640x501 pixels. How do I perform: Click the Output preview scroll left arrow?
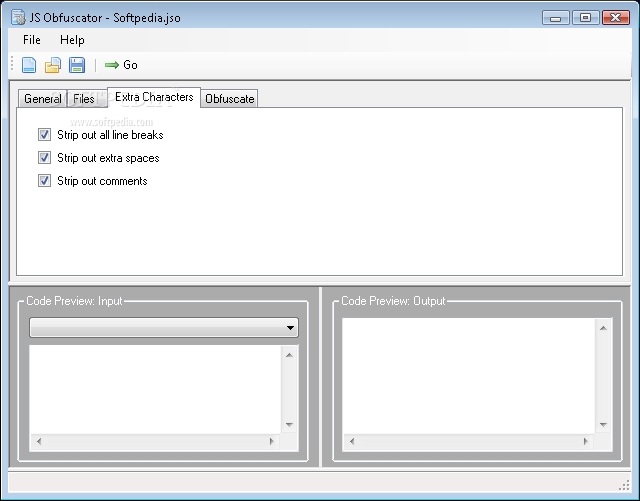pyautogui.click(x=352, y=441)
